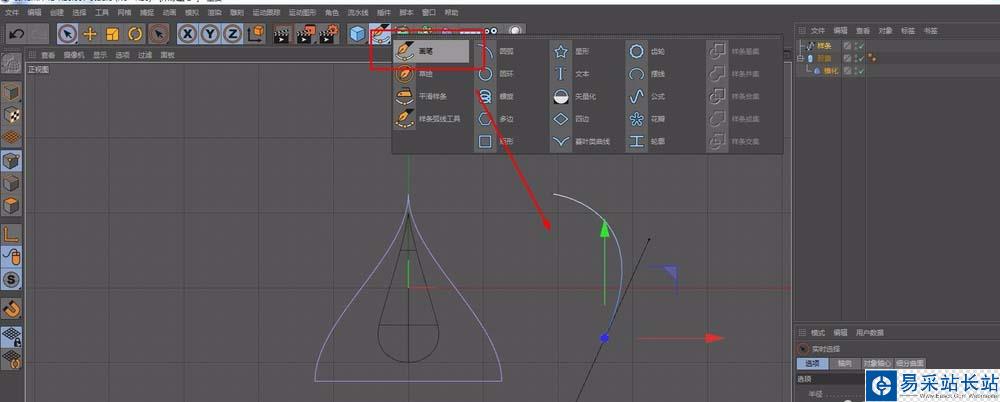1000x402 pixels.
Task: Switch to 选项 Options tab
Action: click(x=812, y=364)
